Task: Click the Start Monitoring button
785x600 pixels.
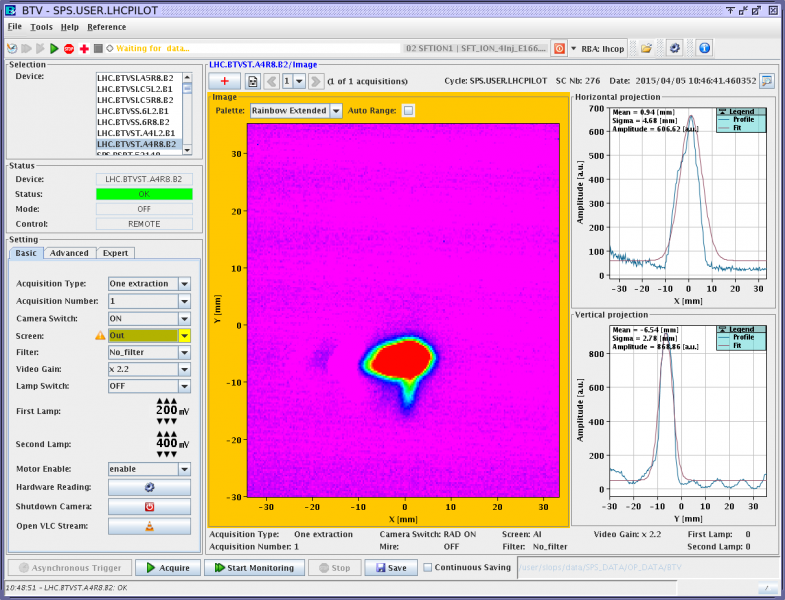Action: [x=255, y=568]
